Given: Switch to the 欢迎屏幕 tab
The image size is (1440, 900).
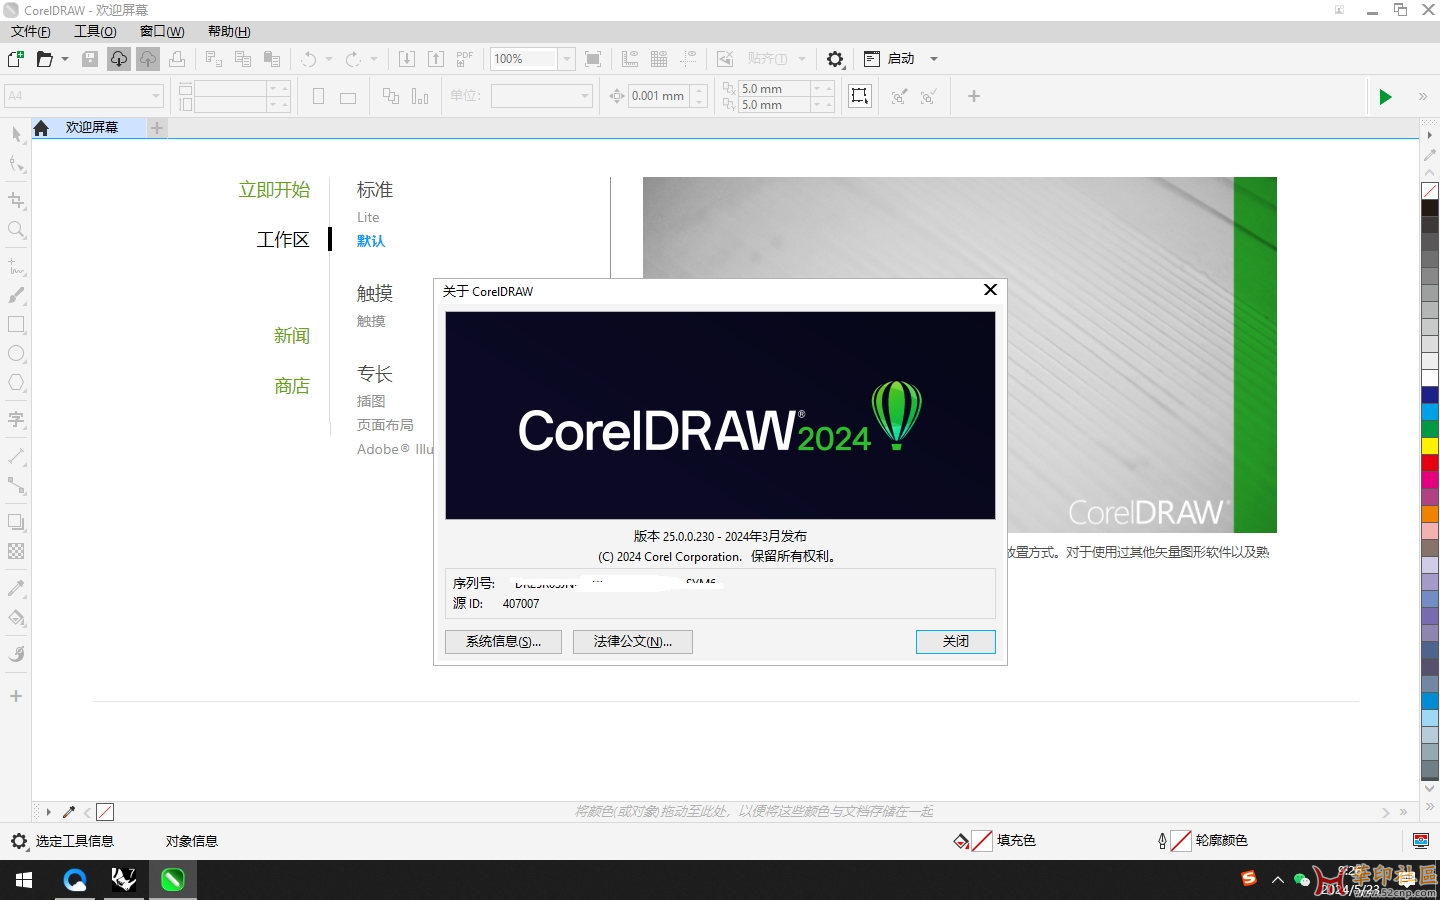Looking at the screenshot, I should (92, 128).
